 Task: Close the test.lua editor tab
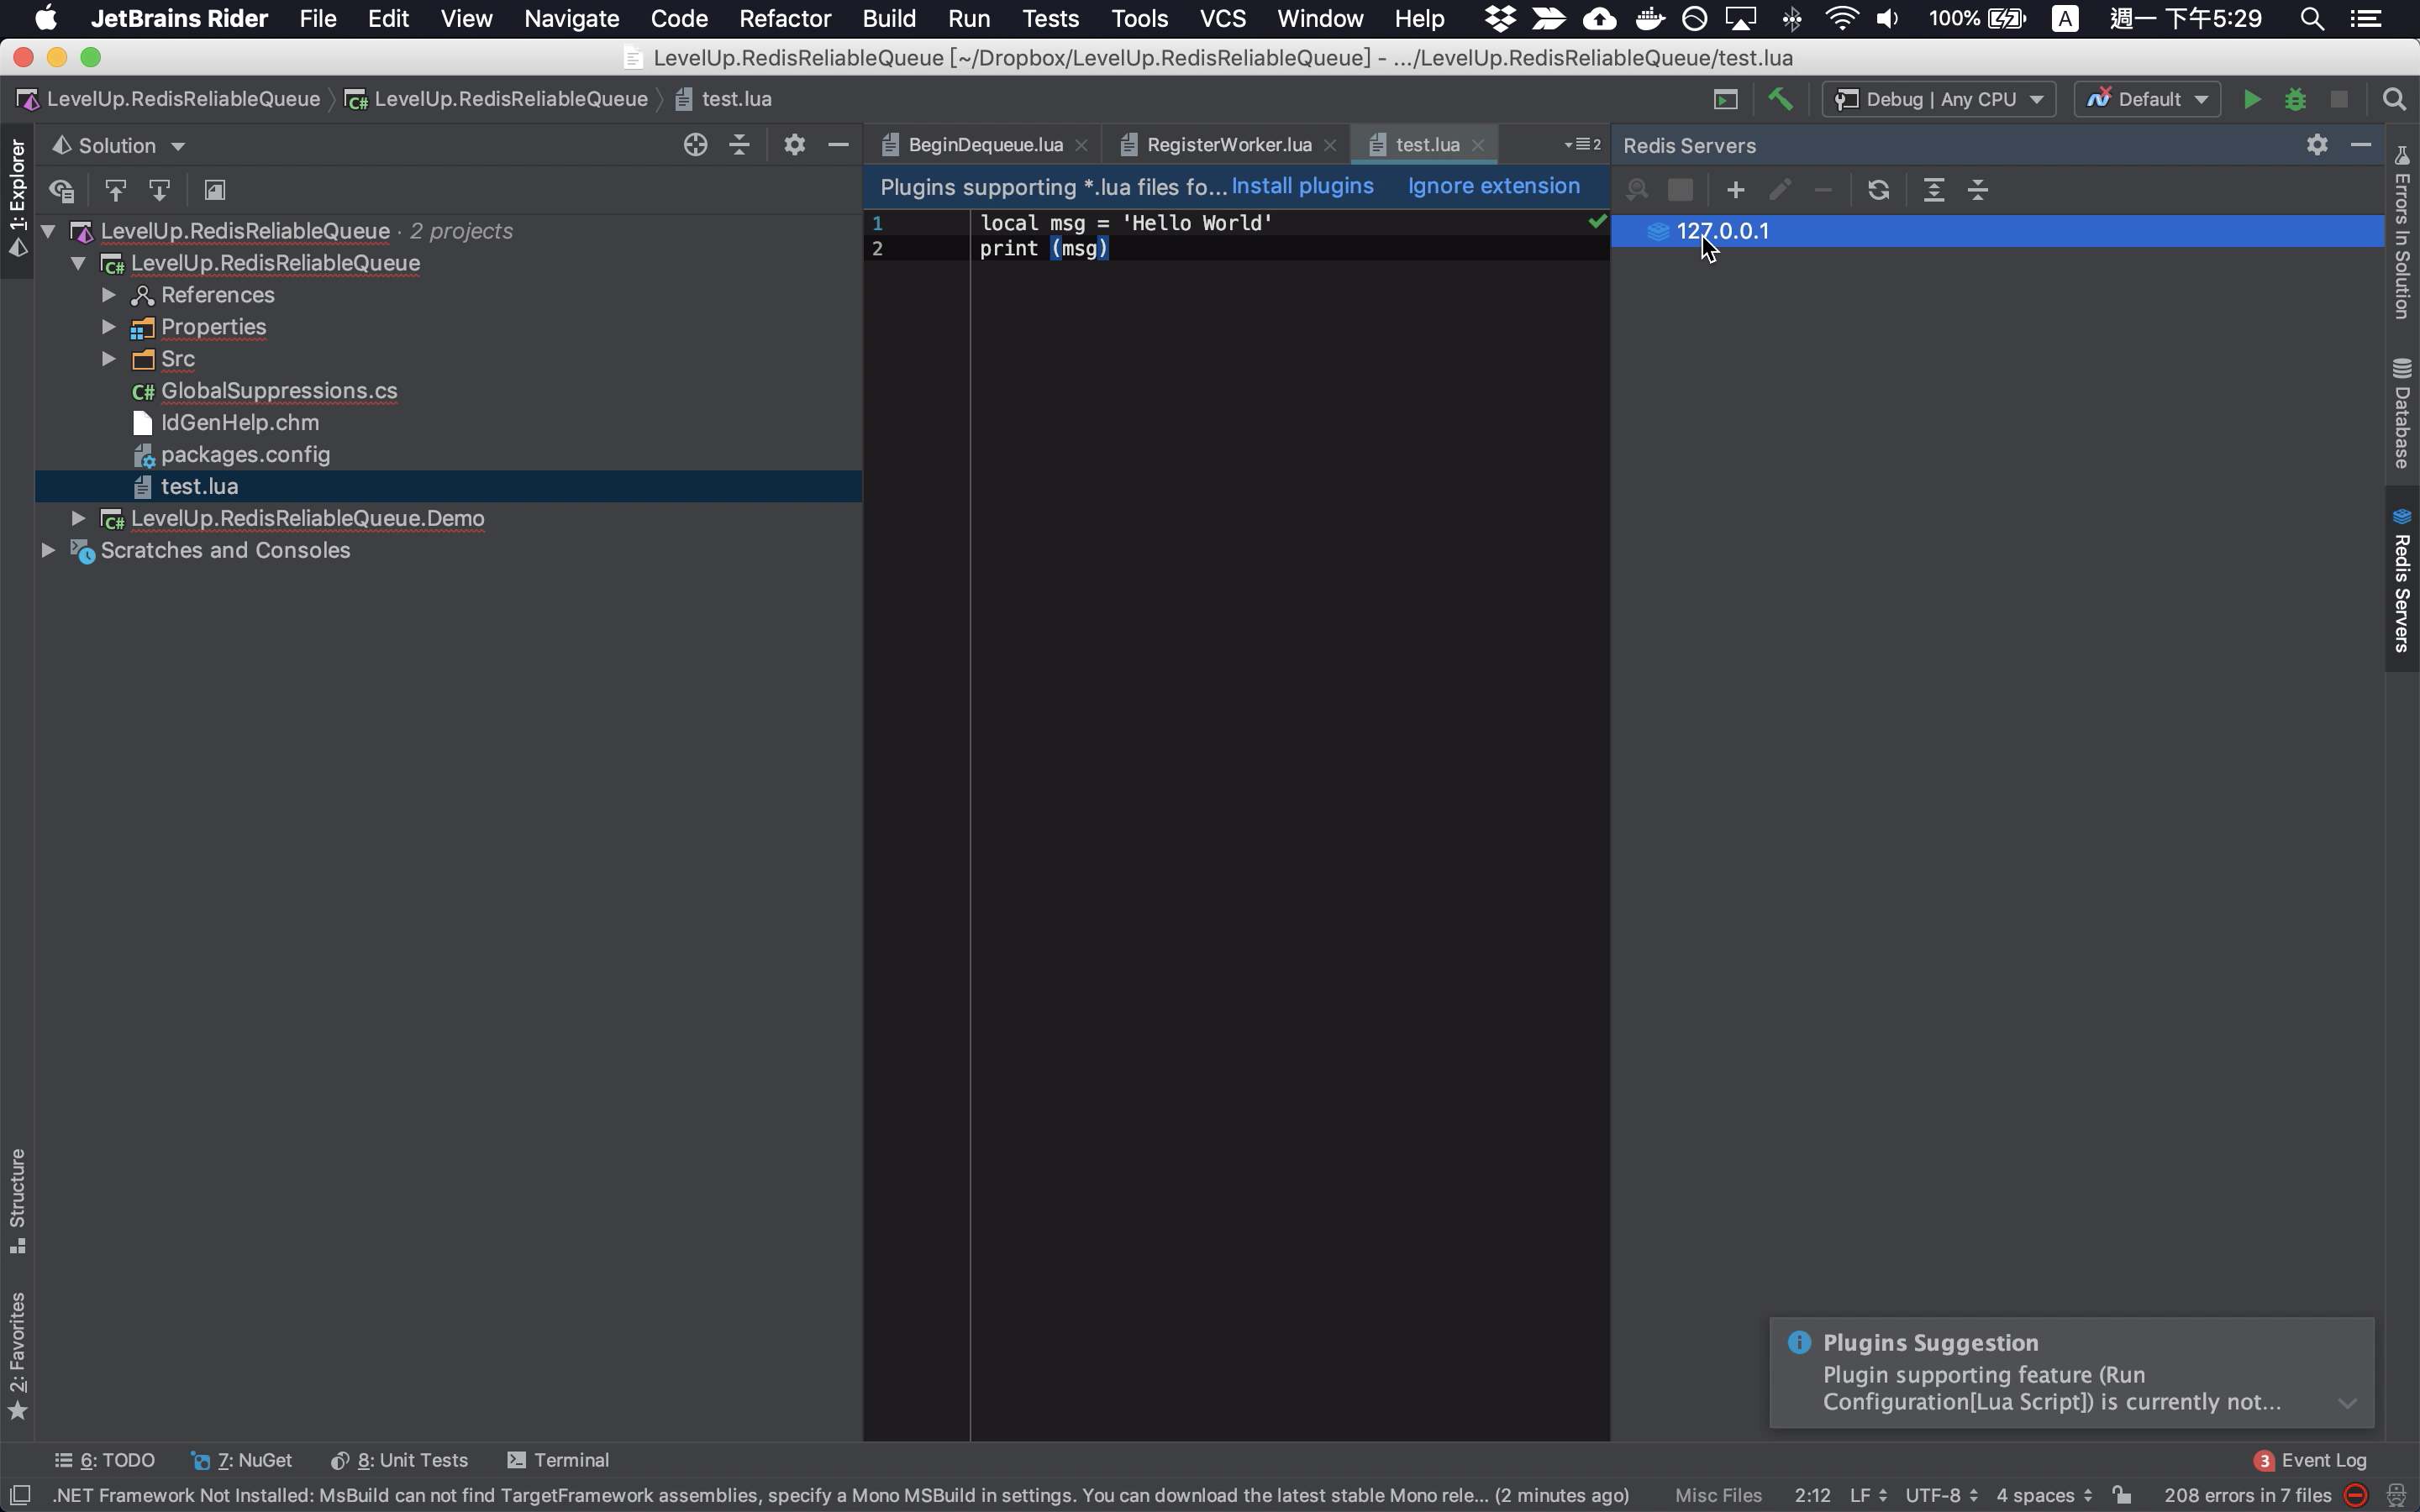click(x=1478, y=145)
